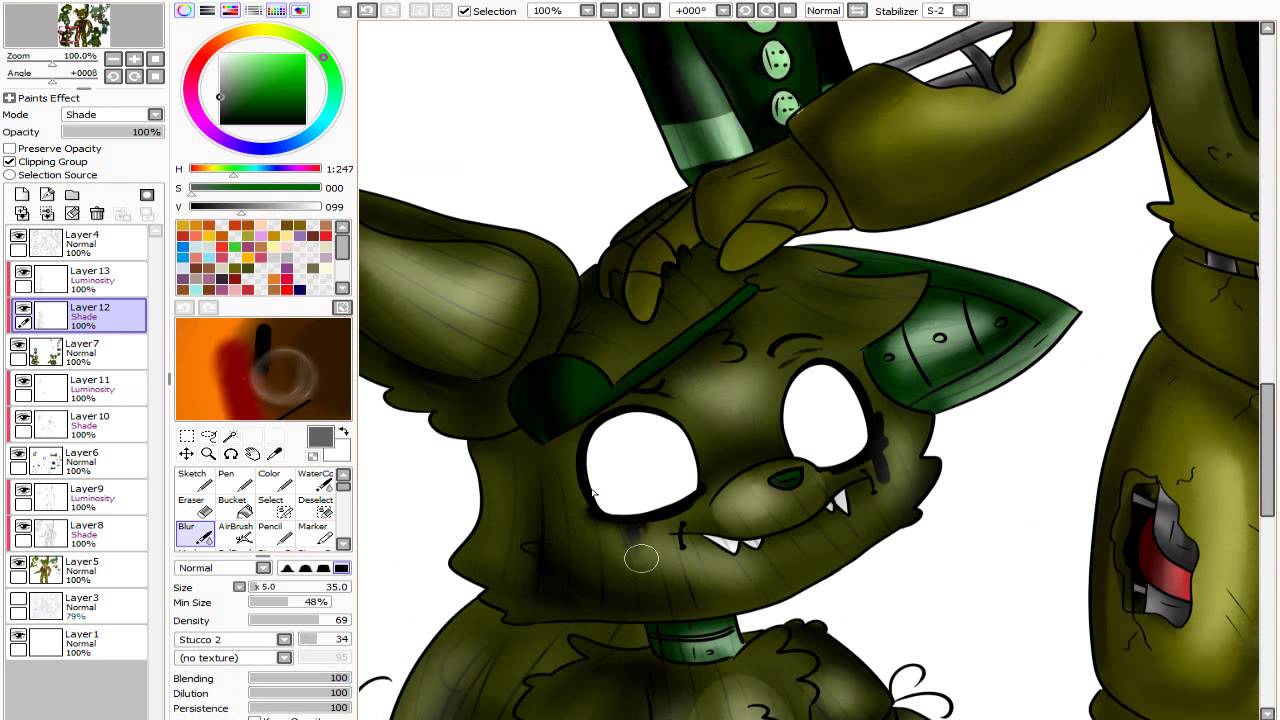Activate the Rotate view tool

click(x=231, y=454)
